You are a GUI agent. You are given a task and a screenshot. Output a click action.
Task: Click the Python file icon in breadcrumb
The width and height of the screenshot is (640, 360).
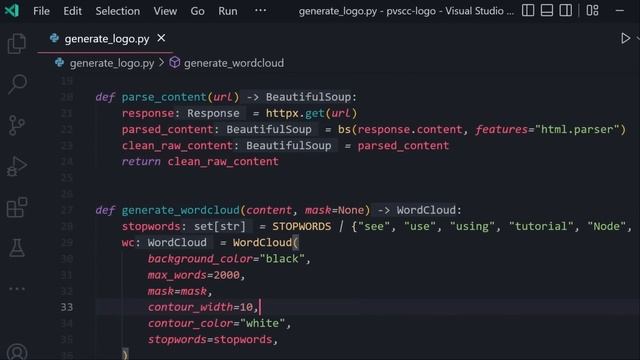pyautogui.click(x=60, y=62)
